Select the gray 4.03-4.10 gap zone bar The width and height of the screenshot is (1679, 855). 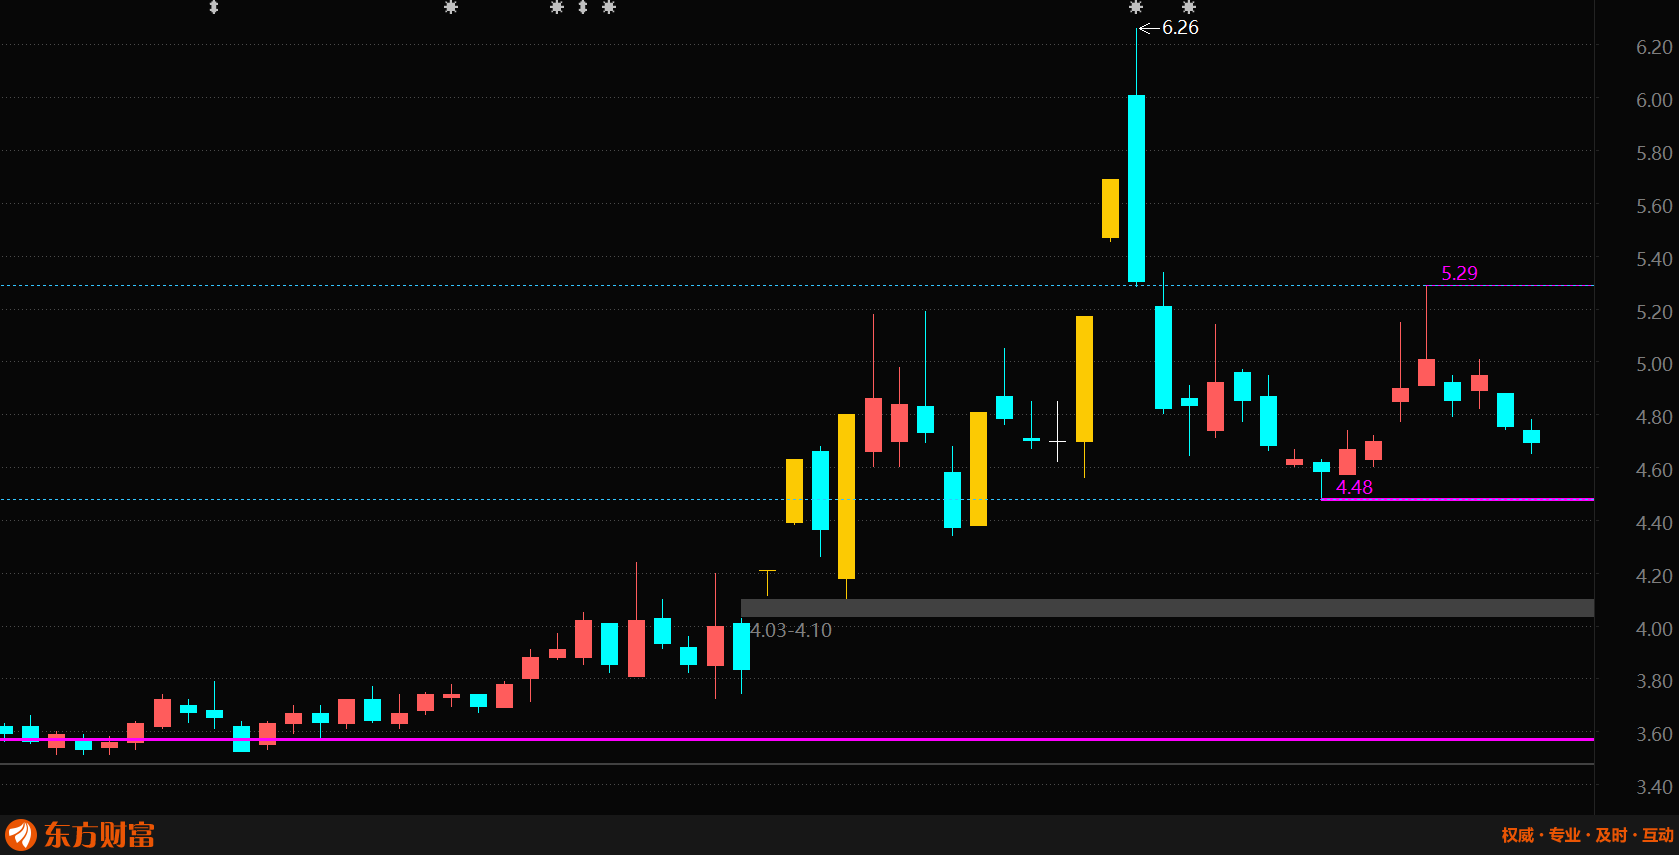pyautogui.click(x=1167, y=608)
